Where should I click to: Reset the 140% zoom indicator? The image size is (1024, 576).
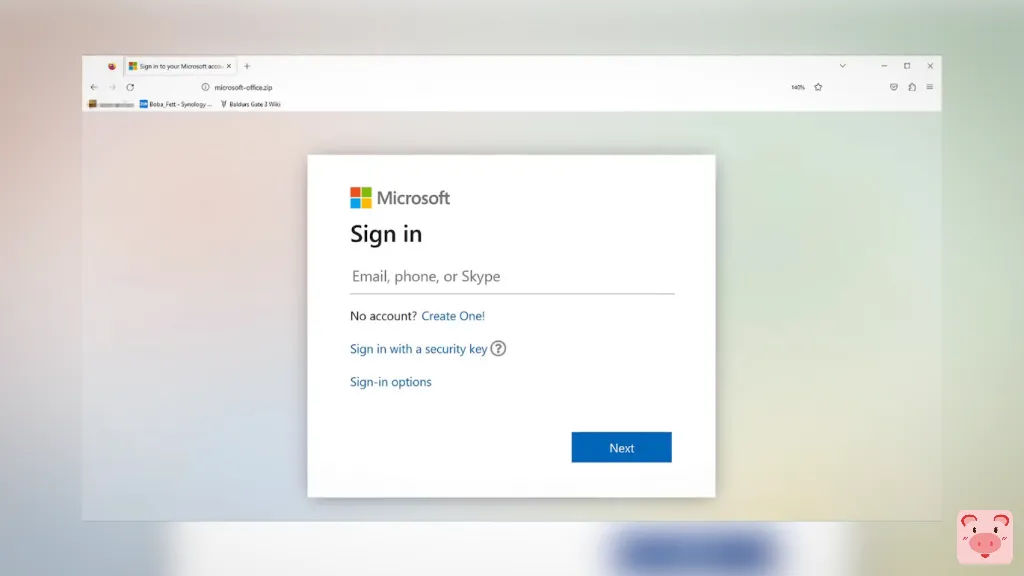pos(797,87)
